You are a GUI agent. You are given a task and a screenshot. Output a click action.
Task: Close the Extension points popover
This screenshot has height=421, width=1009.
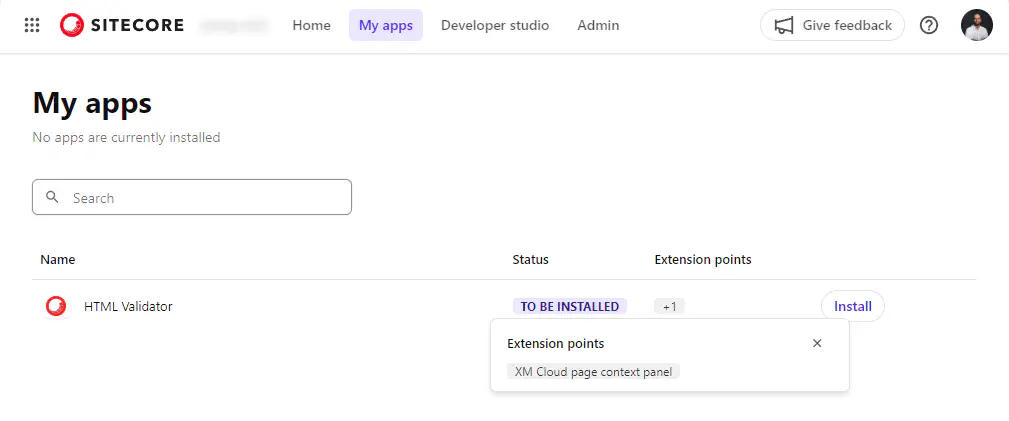coord(817,343)
